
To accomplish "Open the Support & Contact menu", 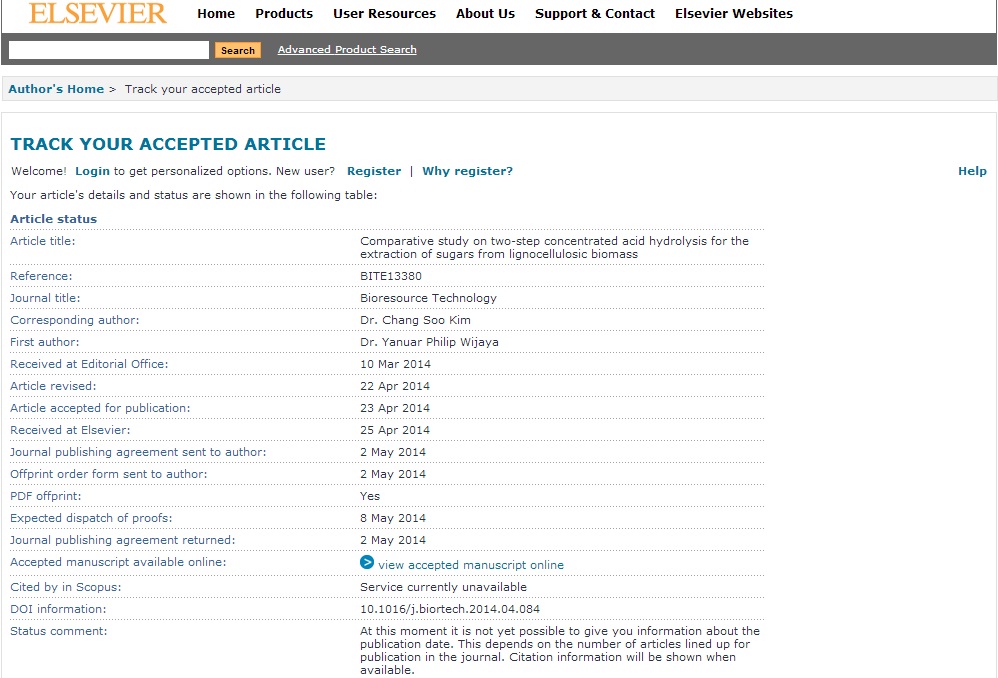I will tap(595, 14).
